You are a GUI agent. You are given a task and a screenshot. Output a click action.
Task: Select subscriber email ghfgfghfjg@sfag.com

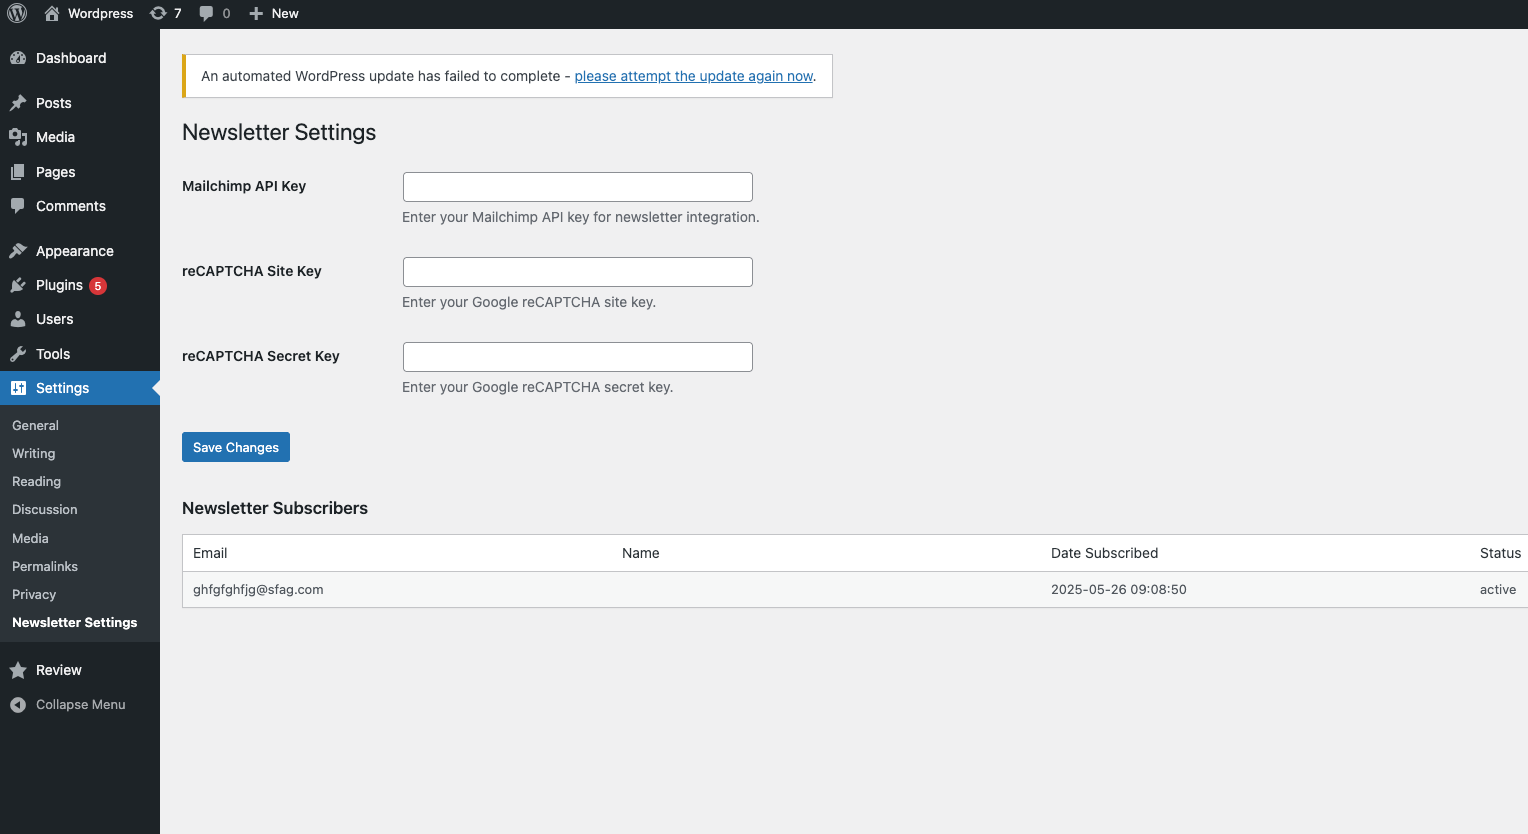tap(258, 589)
